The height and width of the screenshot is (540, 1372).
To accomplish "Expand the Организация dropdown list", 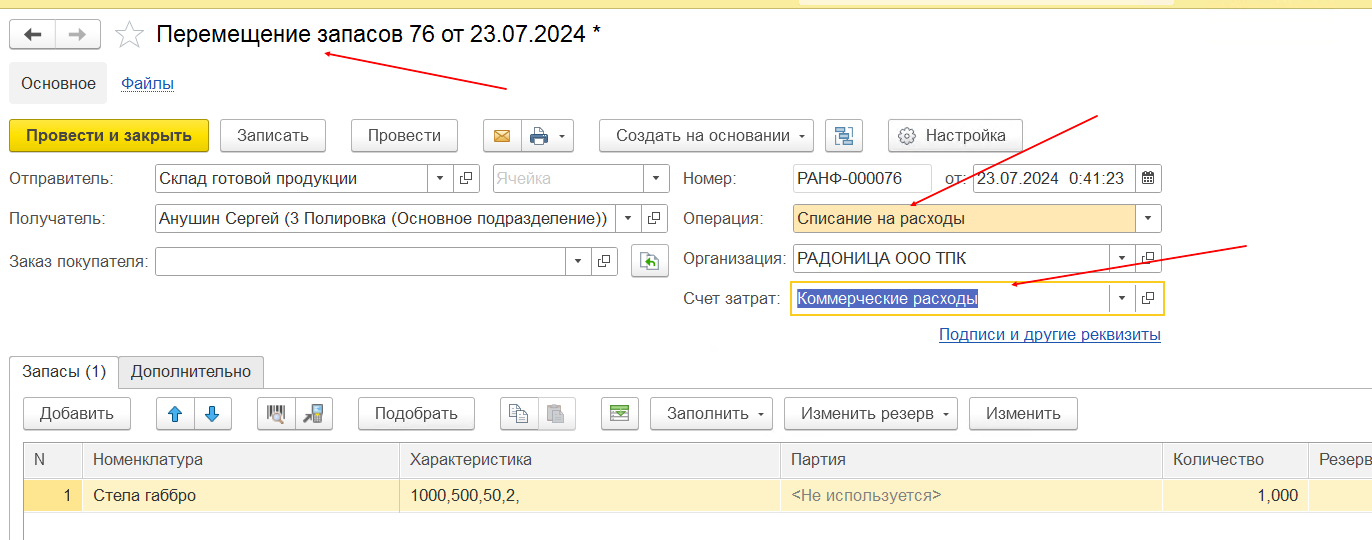I will (1123, 258).
